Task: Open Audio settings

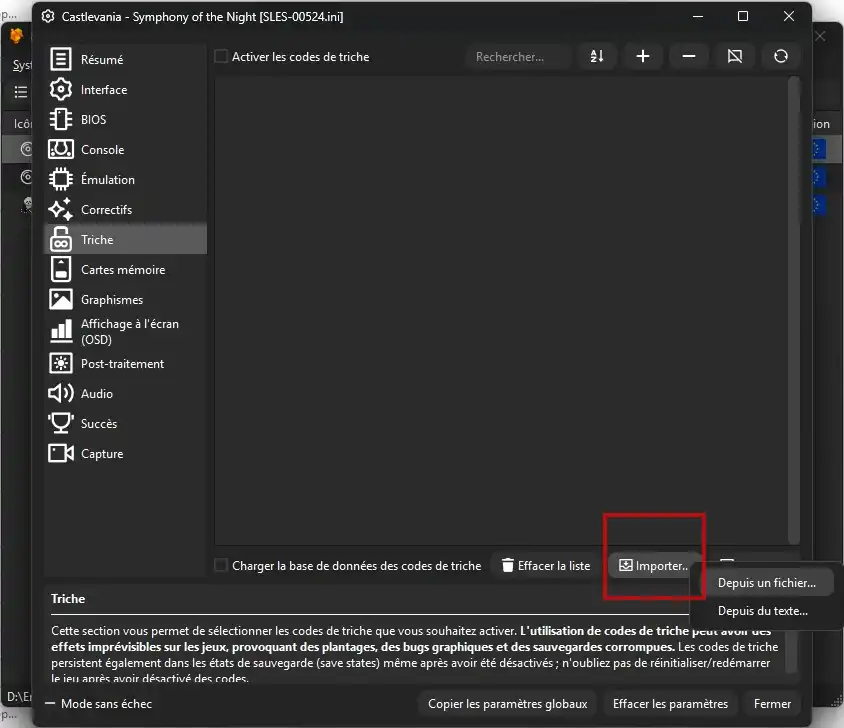Action: click(125, 394)
